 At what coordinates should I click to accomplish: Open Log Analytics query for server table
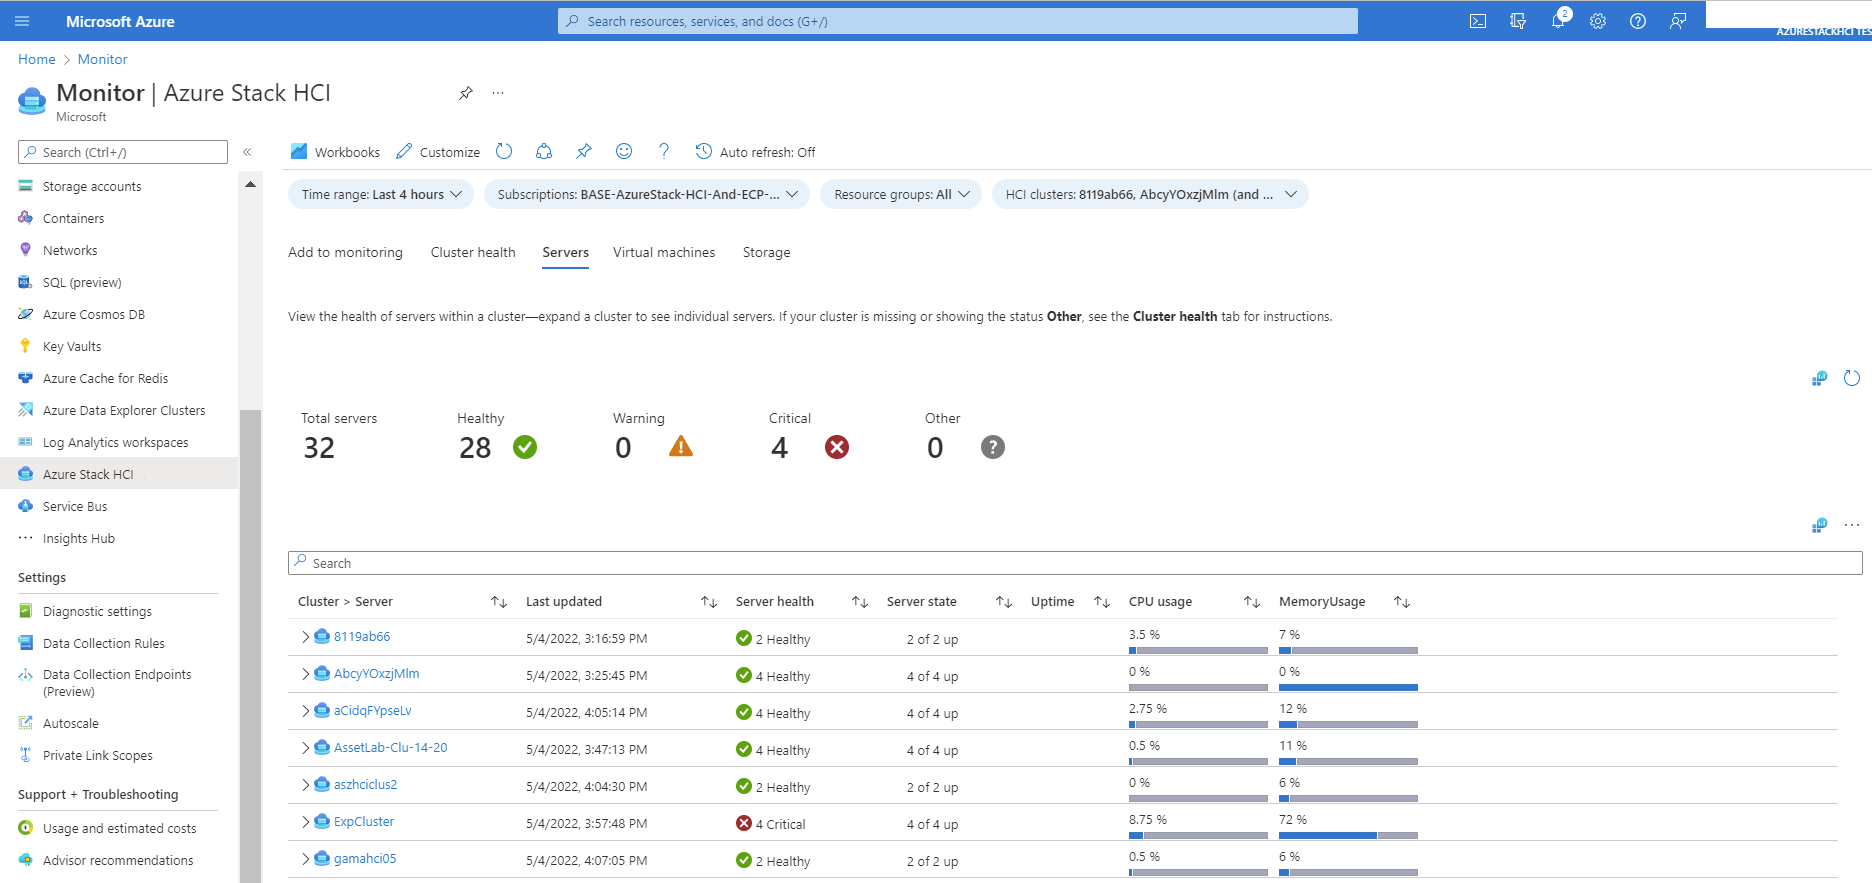[x=1819, y=525]
